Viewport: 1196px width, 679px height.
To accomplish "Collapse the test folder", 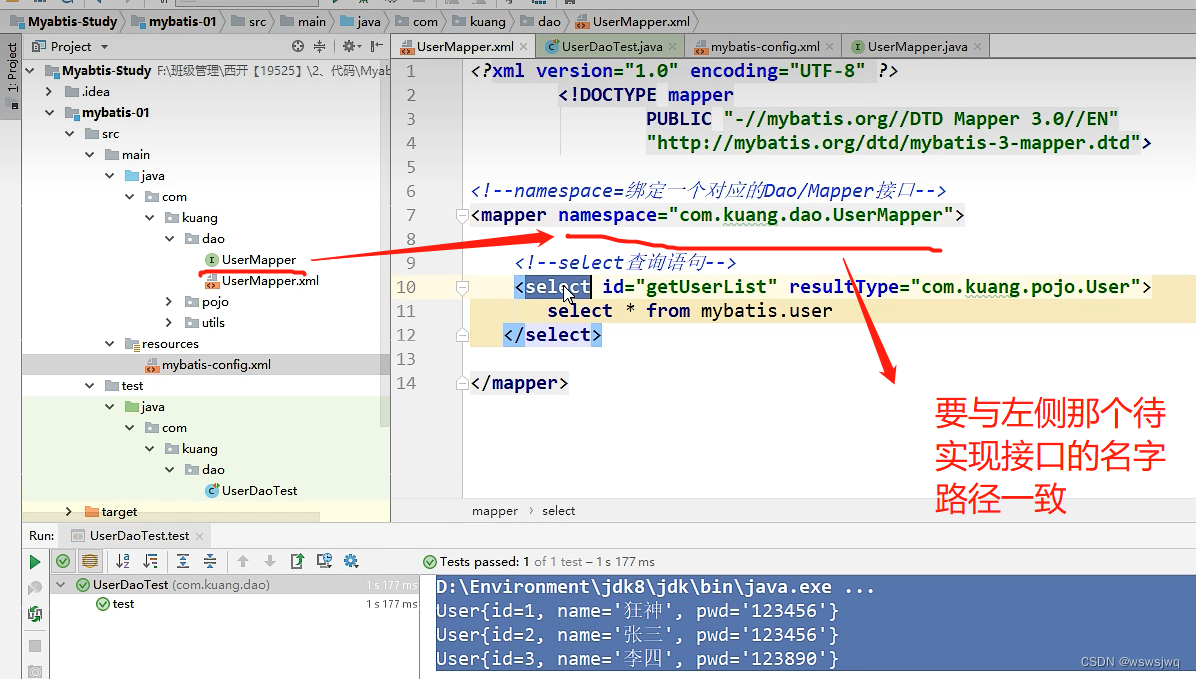I will pos(89,385).
